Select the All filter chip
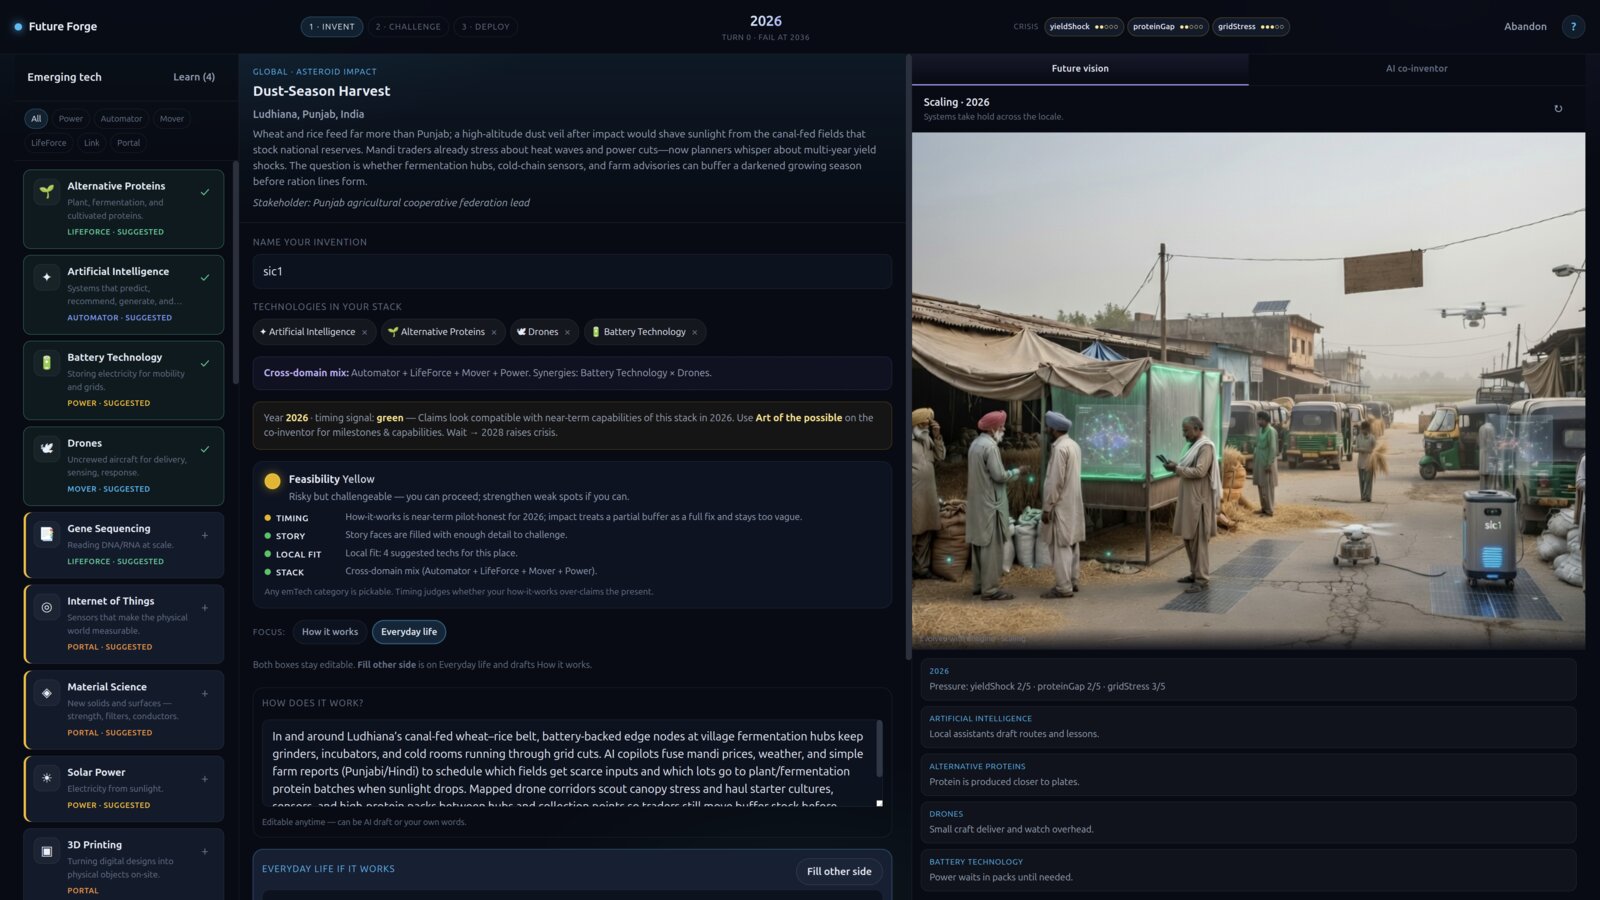This screenshot has width=1600, height=900. coord(36,119)
